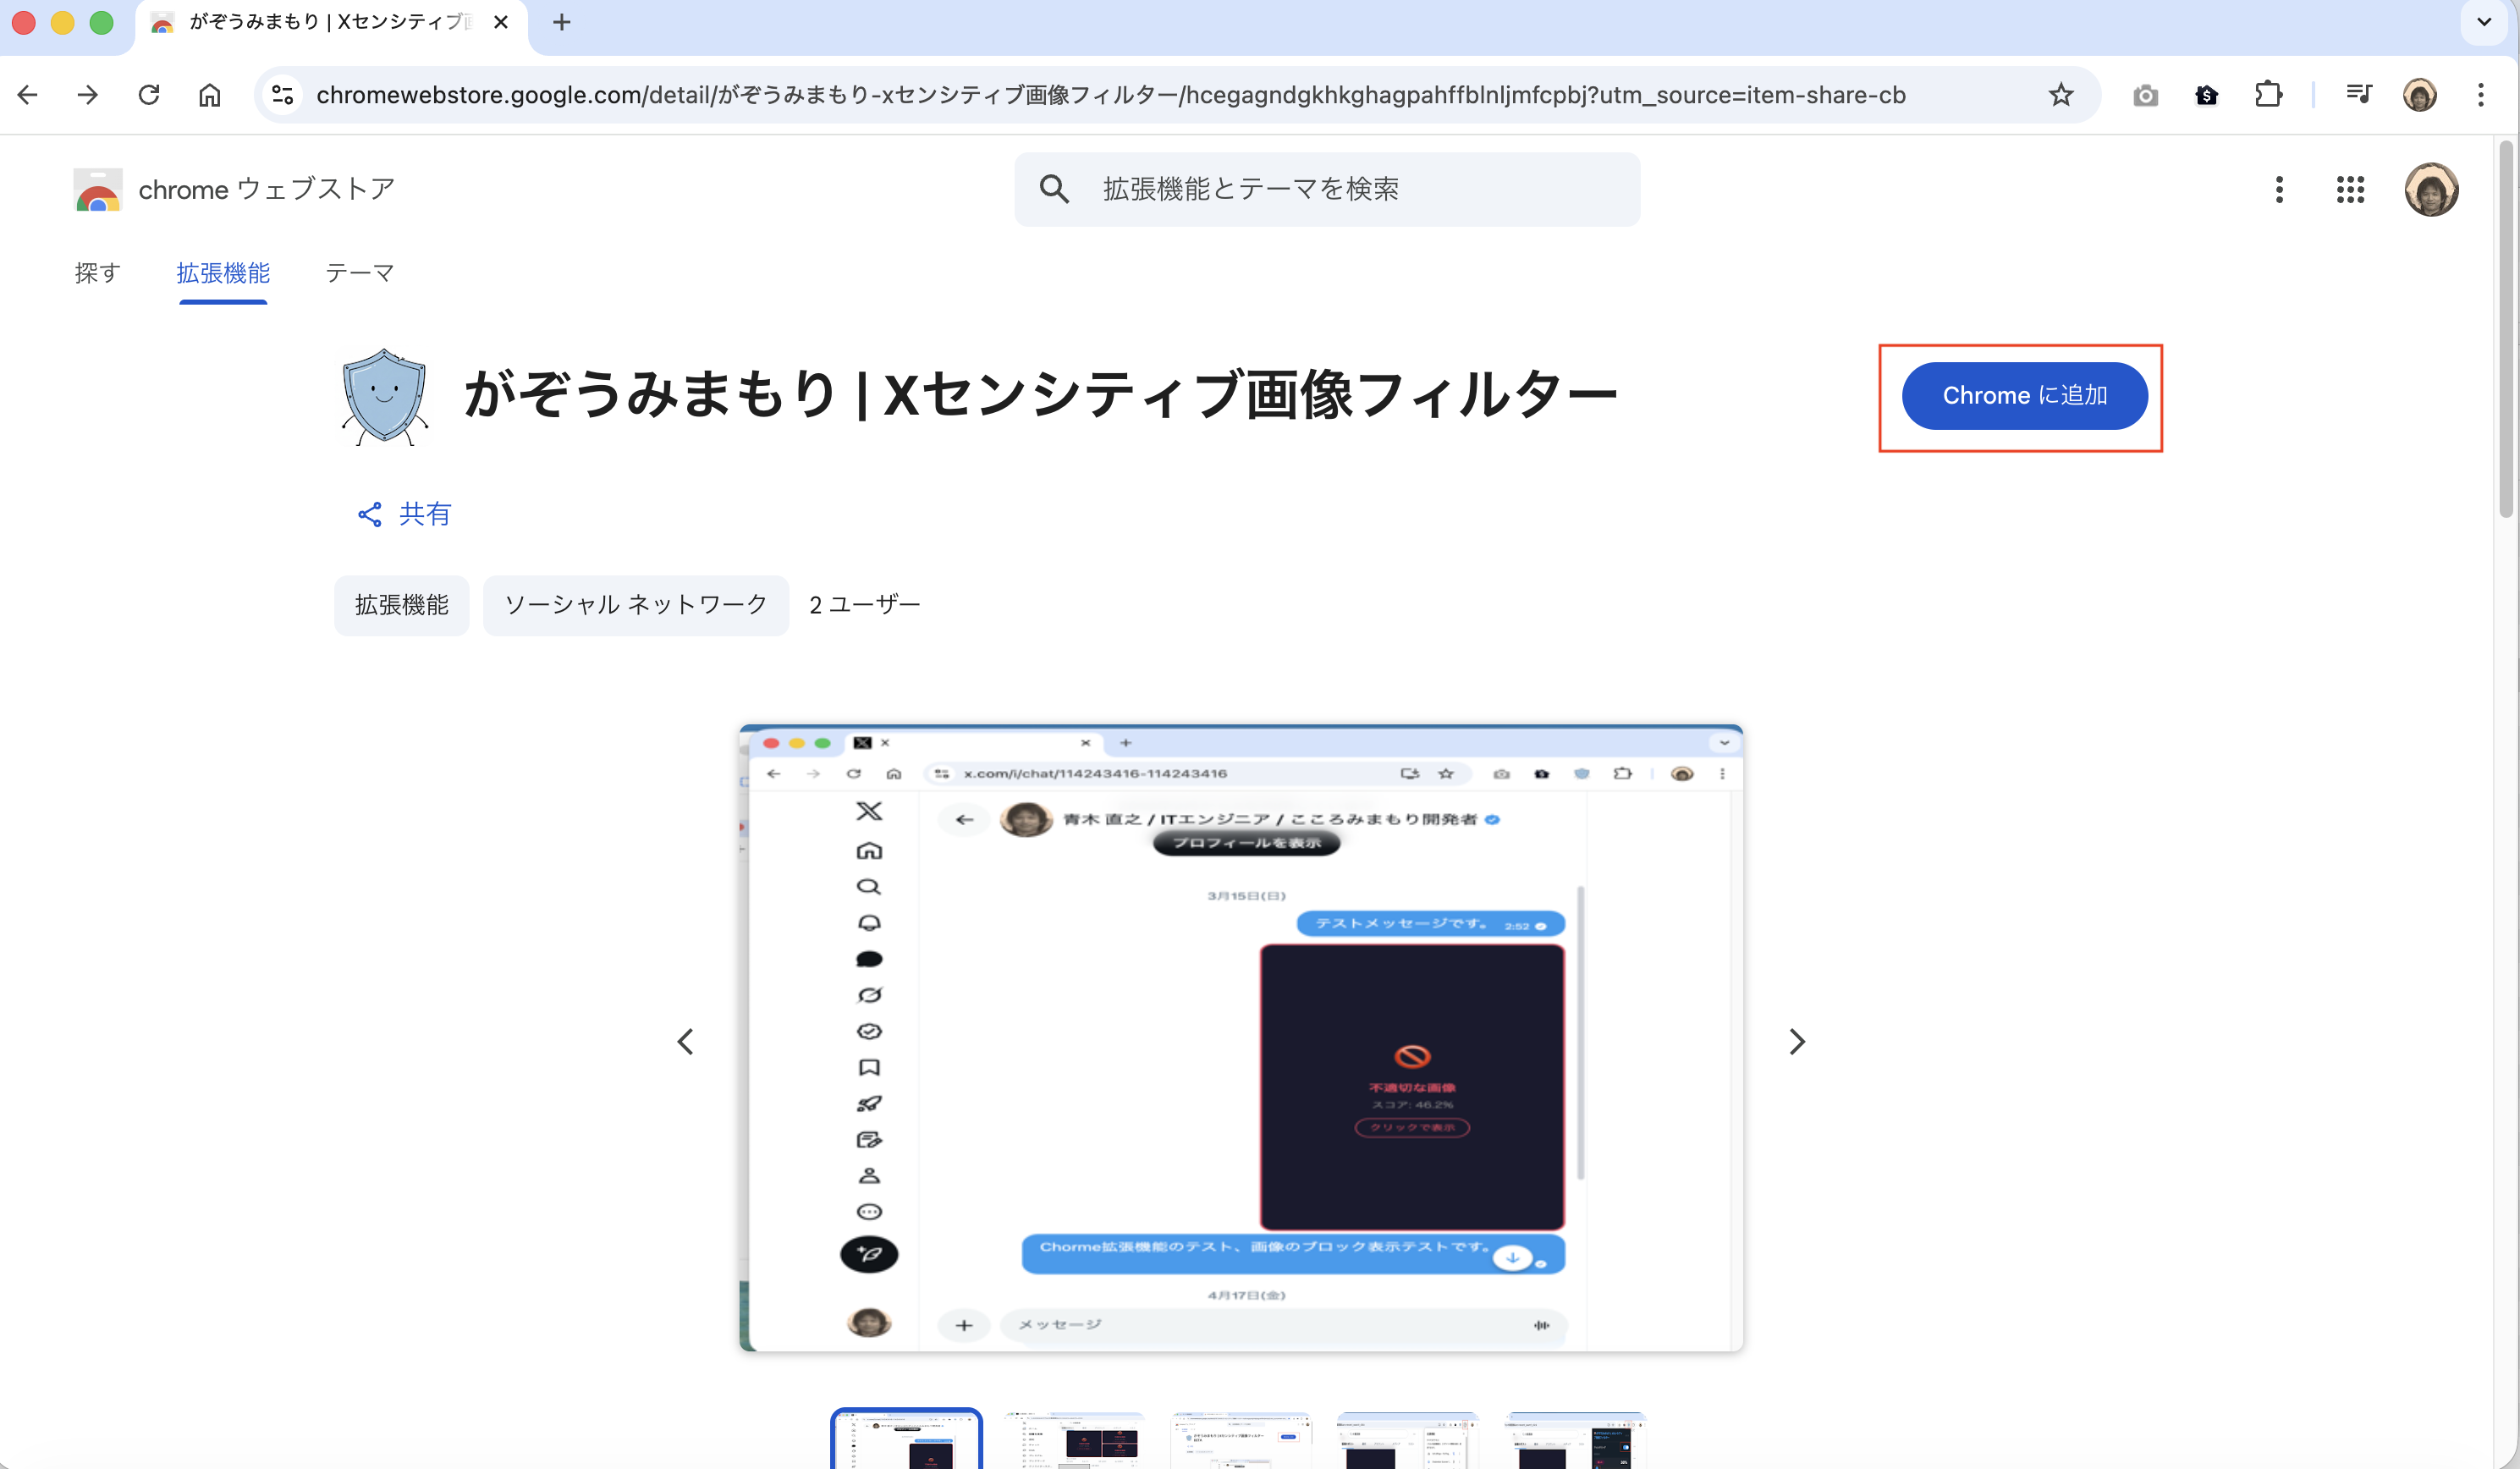Open the media playback control icon in toolbar
Screen dimensions: 2520x1469
[2358, 94]
